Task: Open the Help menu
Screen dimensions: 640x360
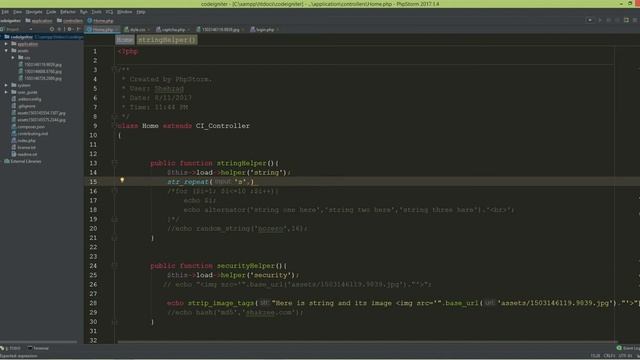Action: point(141,12)
